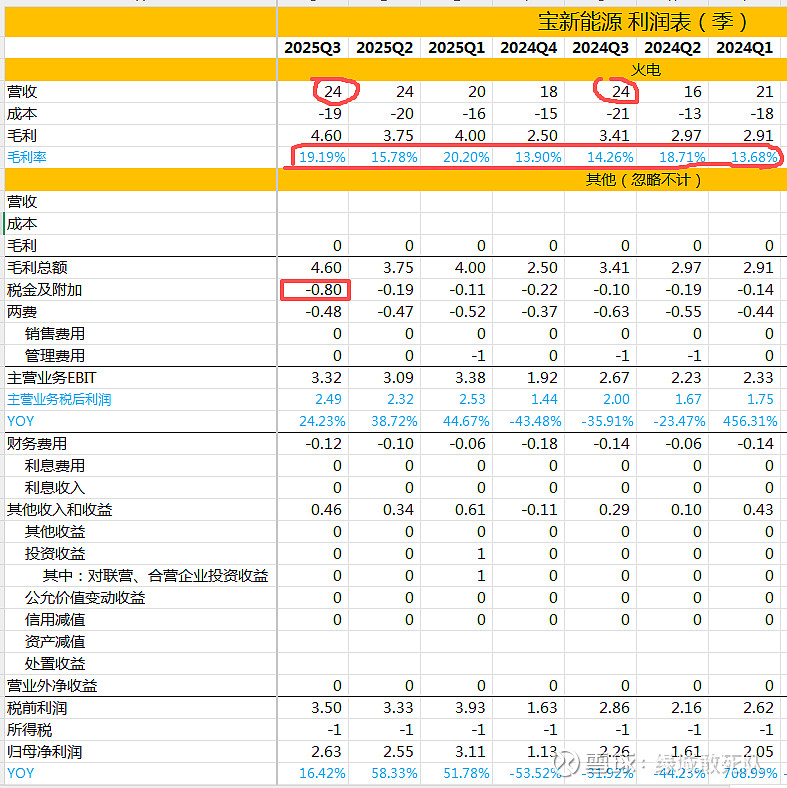Click the 归母净利润 row label
Image resolution: width=787 pixels, height=788 pixels.
[44, 752]
